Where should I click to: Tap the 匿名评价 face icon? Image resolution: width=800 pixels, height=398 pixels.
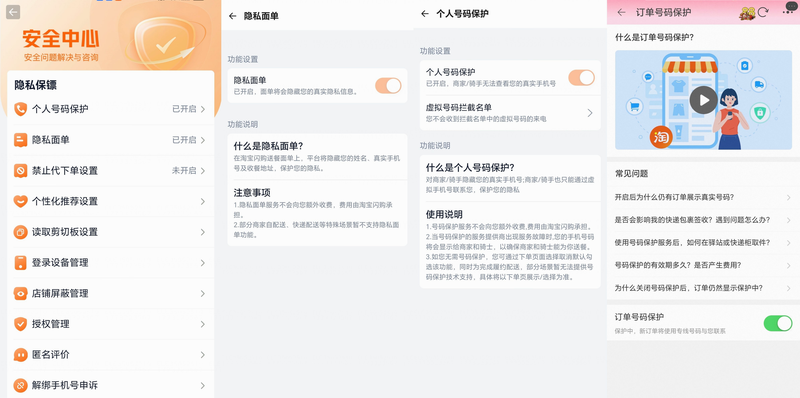coord(20,355)
